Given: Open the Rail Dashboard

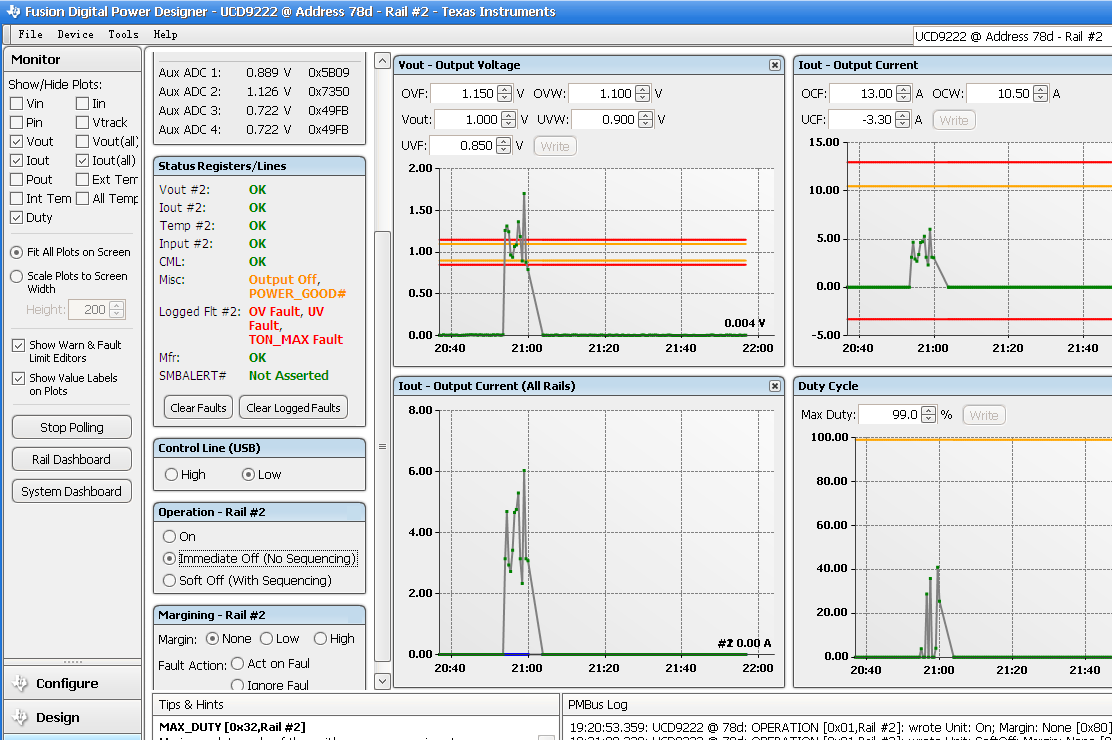Looking at the screenshot, I should (72, 459).
